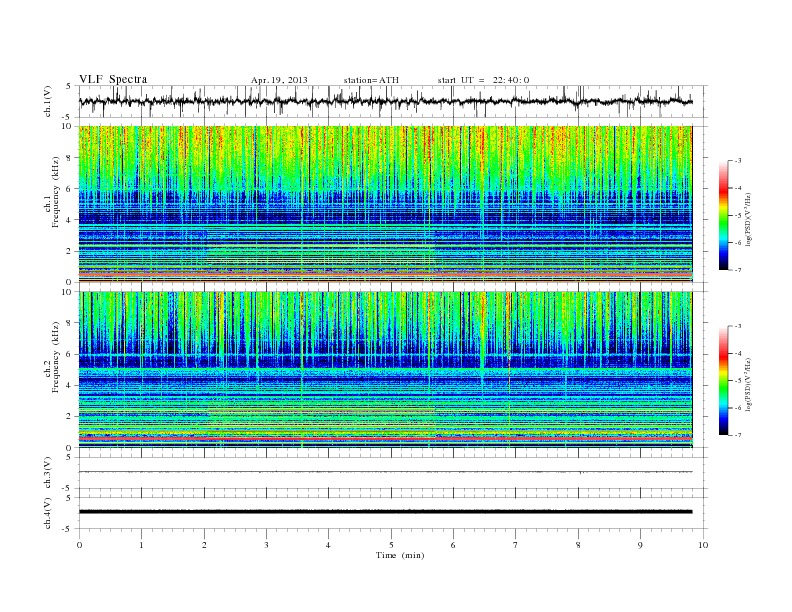The height and width of the screenshot is (612, 792).
Task: Click time-axis tick label "8"
Action: pyautogui.click(x=578, y=545)
